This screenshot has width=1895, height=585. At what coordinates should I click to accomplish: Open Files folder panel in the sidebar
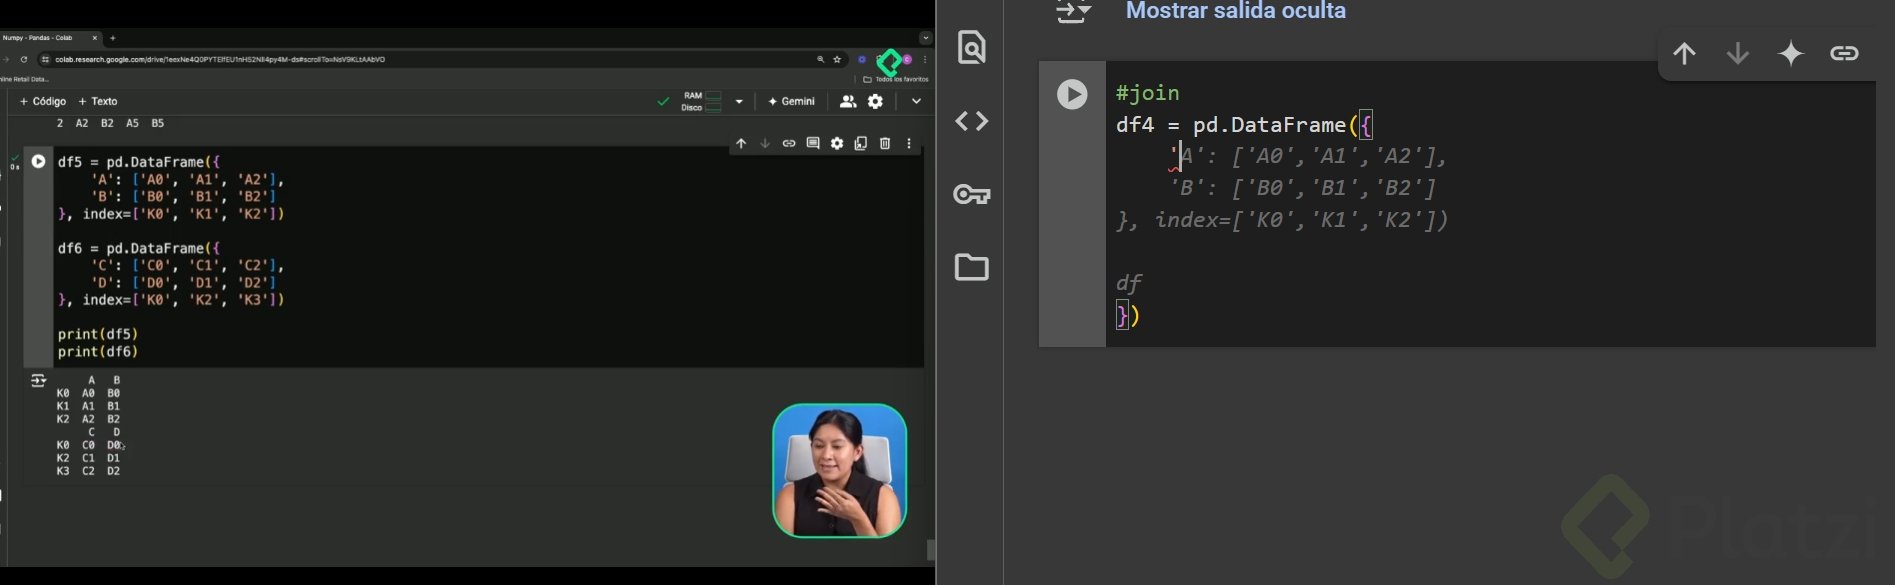click(x=972, y=267)
